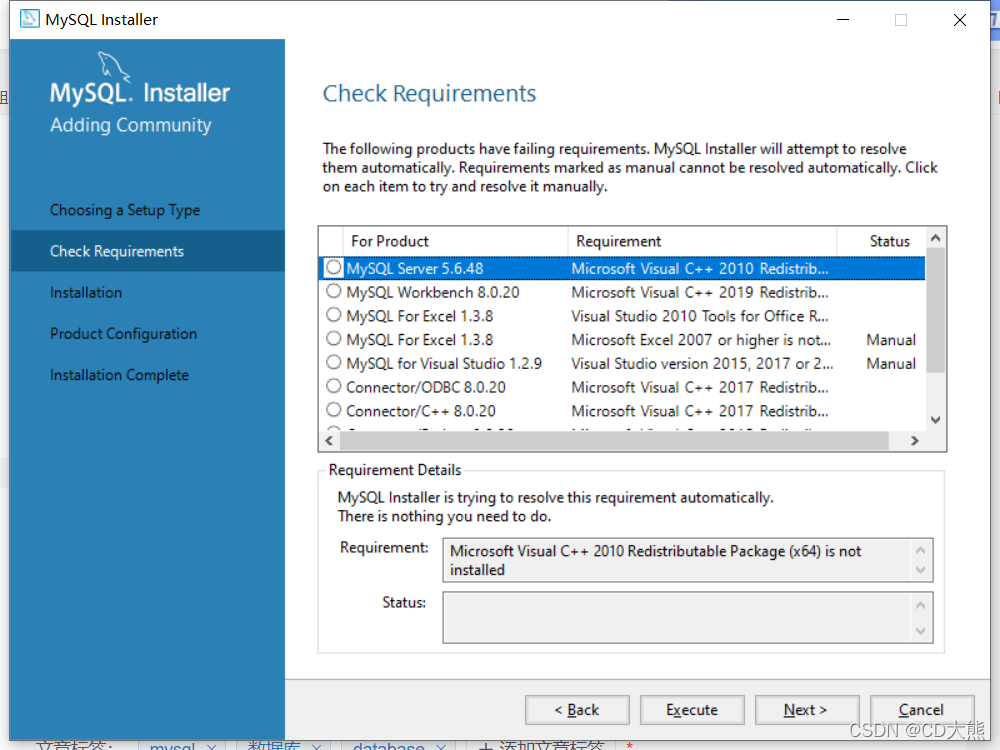This screenshot has width=1000, height=750.
Task: Click the For Product column header
Action: pos(455,241)
